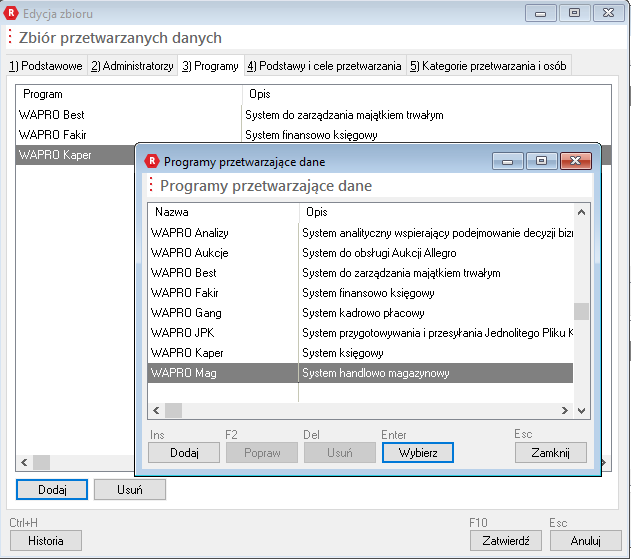Click the red R icon in Edycja zbioru title bar
Viewport: 631px width, 559px height.
(11, 13)
